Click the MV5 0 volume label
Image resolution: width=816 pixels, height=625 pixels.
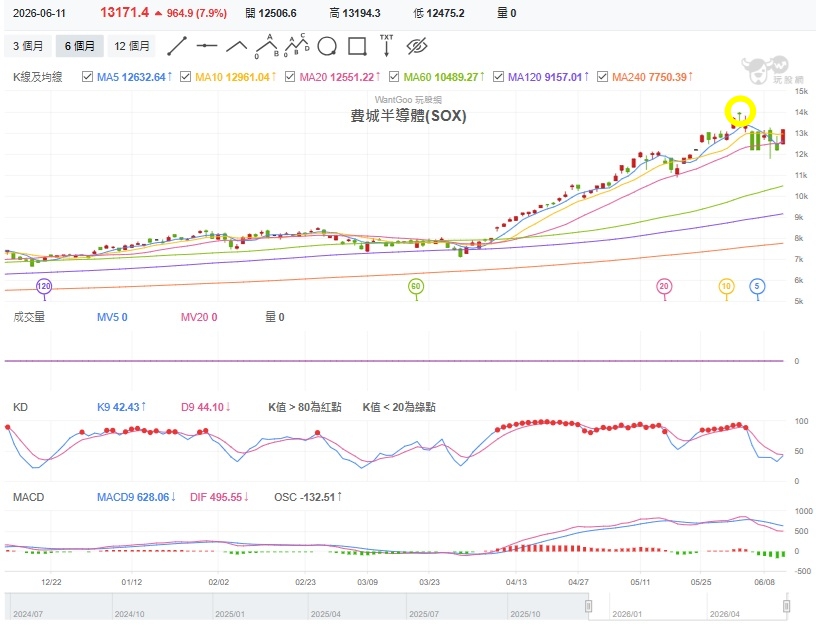pos(112,317)
